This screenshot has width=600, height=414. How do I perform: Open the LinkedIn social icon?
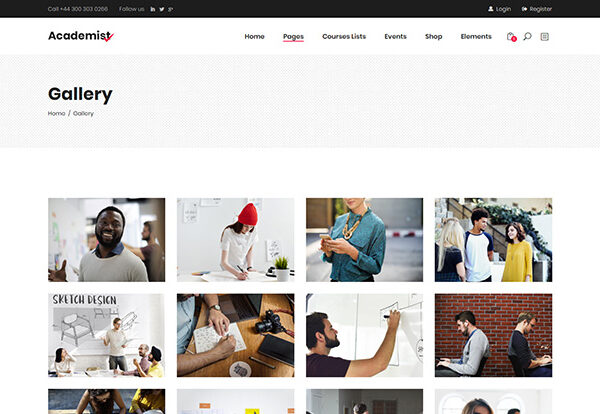pos(153,9)
